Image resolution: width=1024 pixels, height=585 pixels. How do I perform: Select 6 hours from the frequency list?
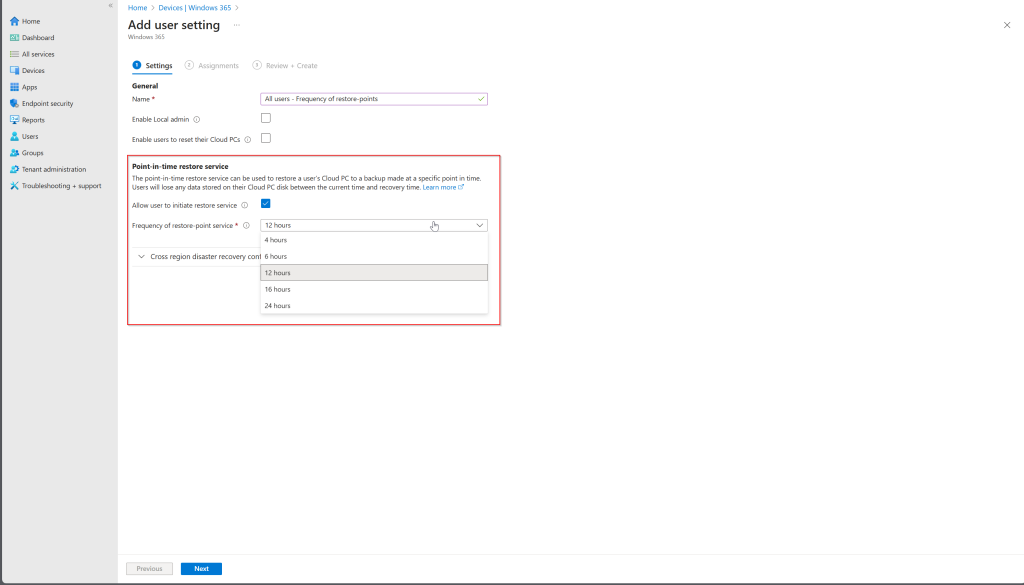pos(374,257)
